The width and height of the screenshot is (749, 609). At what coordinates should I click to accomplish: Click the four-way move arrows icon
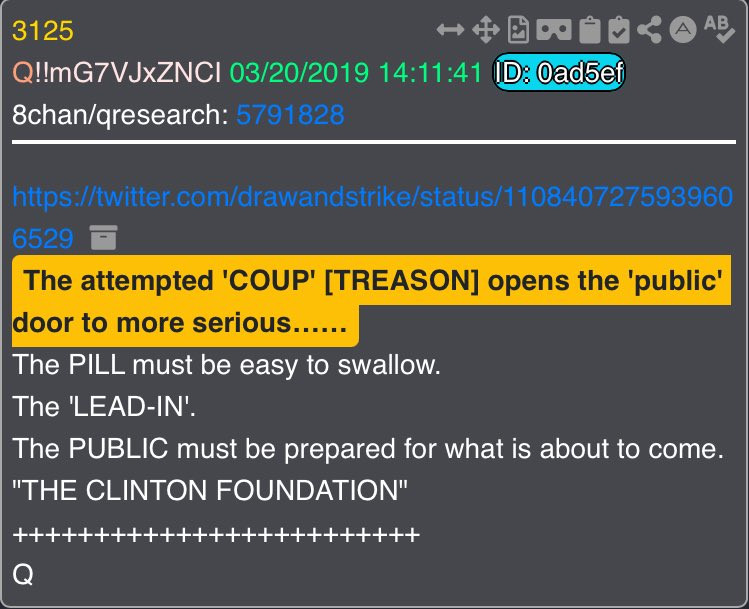[486, 30]
